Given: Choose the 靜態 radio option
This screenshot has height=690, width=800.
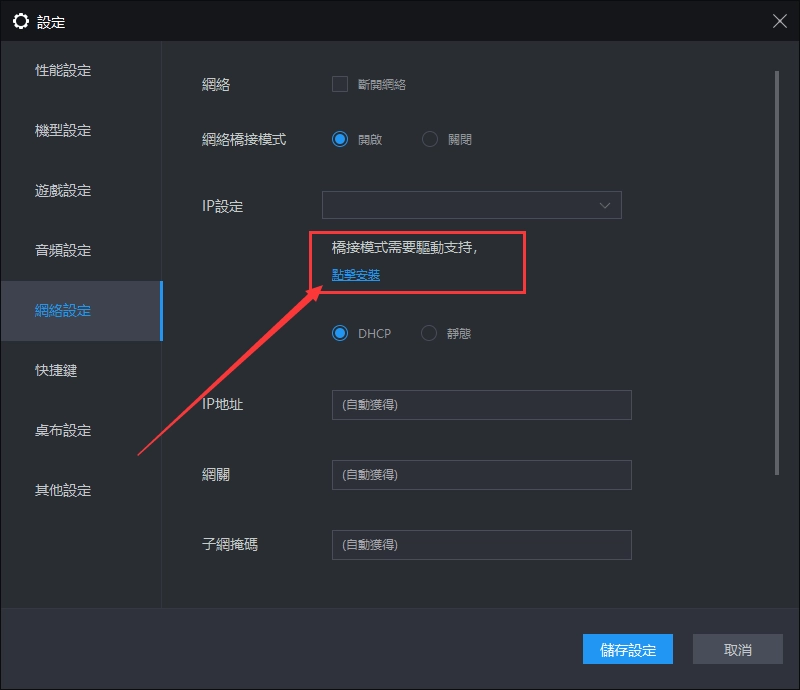Looking at the screenshot, I should click(430, 333).
